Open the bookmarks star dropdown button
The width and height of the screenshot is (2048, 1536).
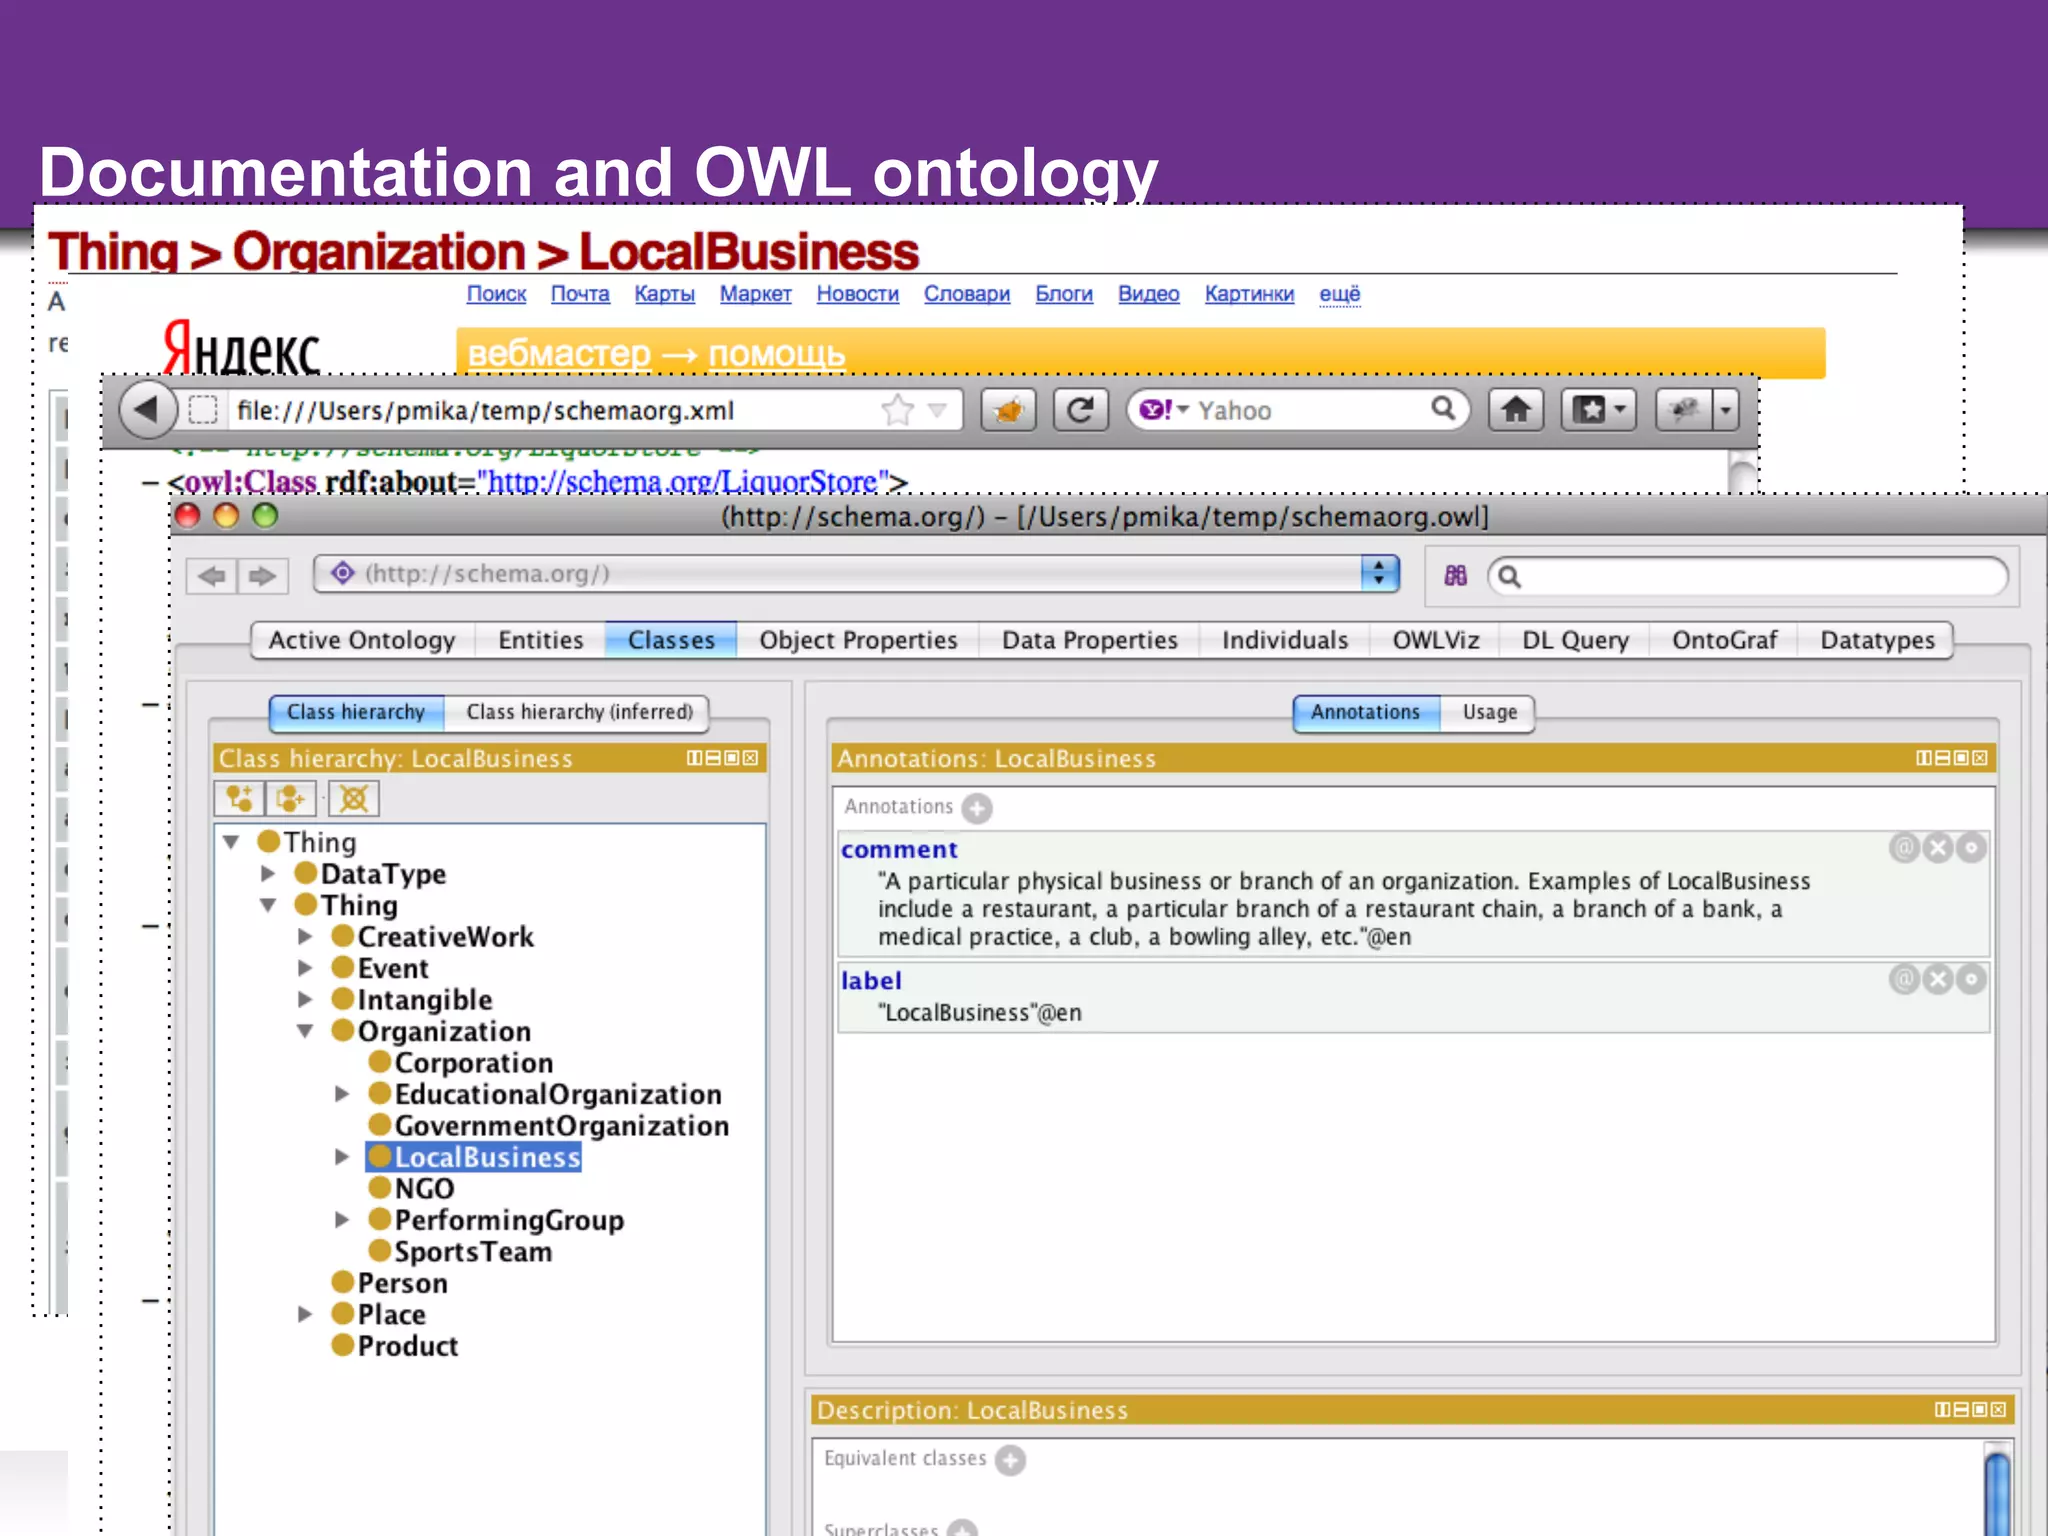[1598, 410]
